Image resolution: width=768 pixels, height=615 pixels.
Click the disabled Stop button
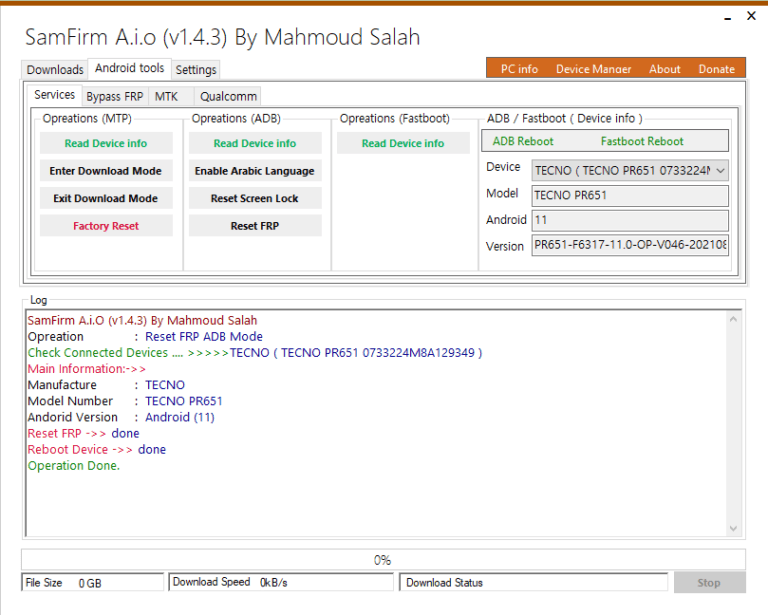click(x=709, y=583)
